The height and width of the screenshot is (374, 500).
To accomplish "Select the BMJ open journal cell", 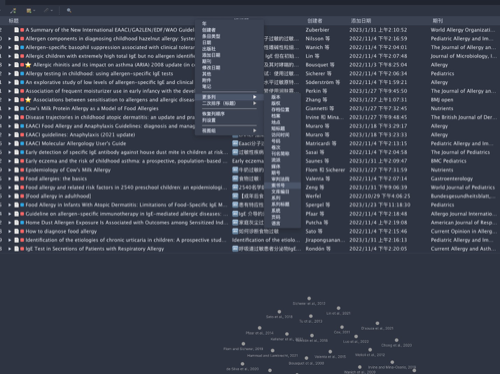I will click(x=442, y=100).
